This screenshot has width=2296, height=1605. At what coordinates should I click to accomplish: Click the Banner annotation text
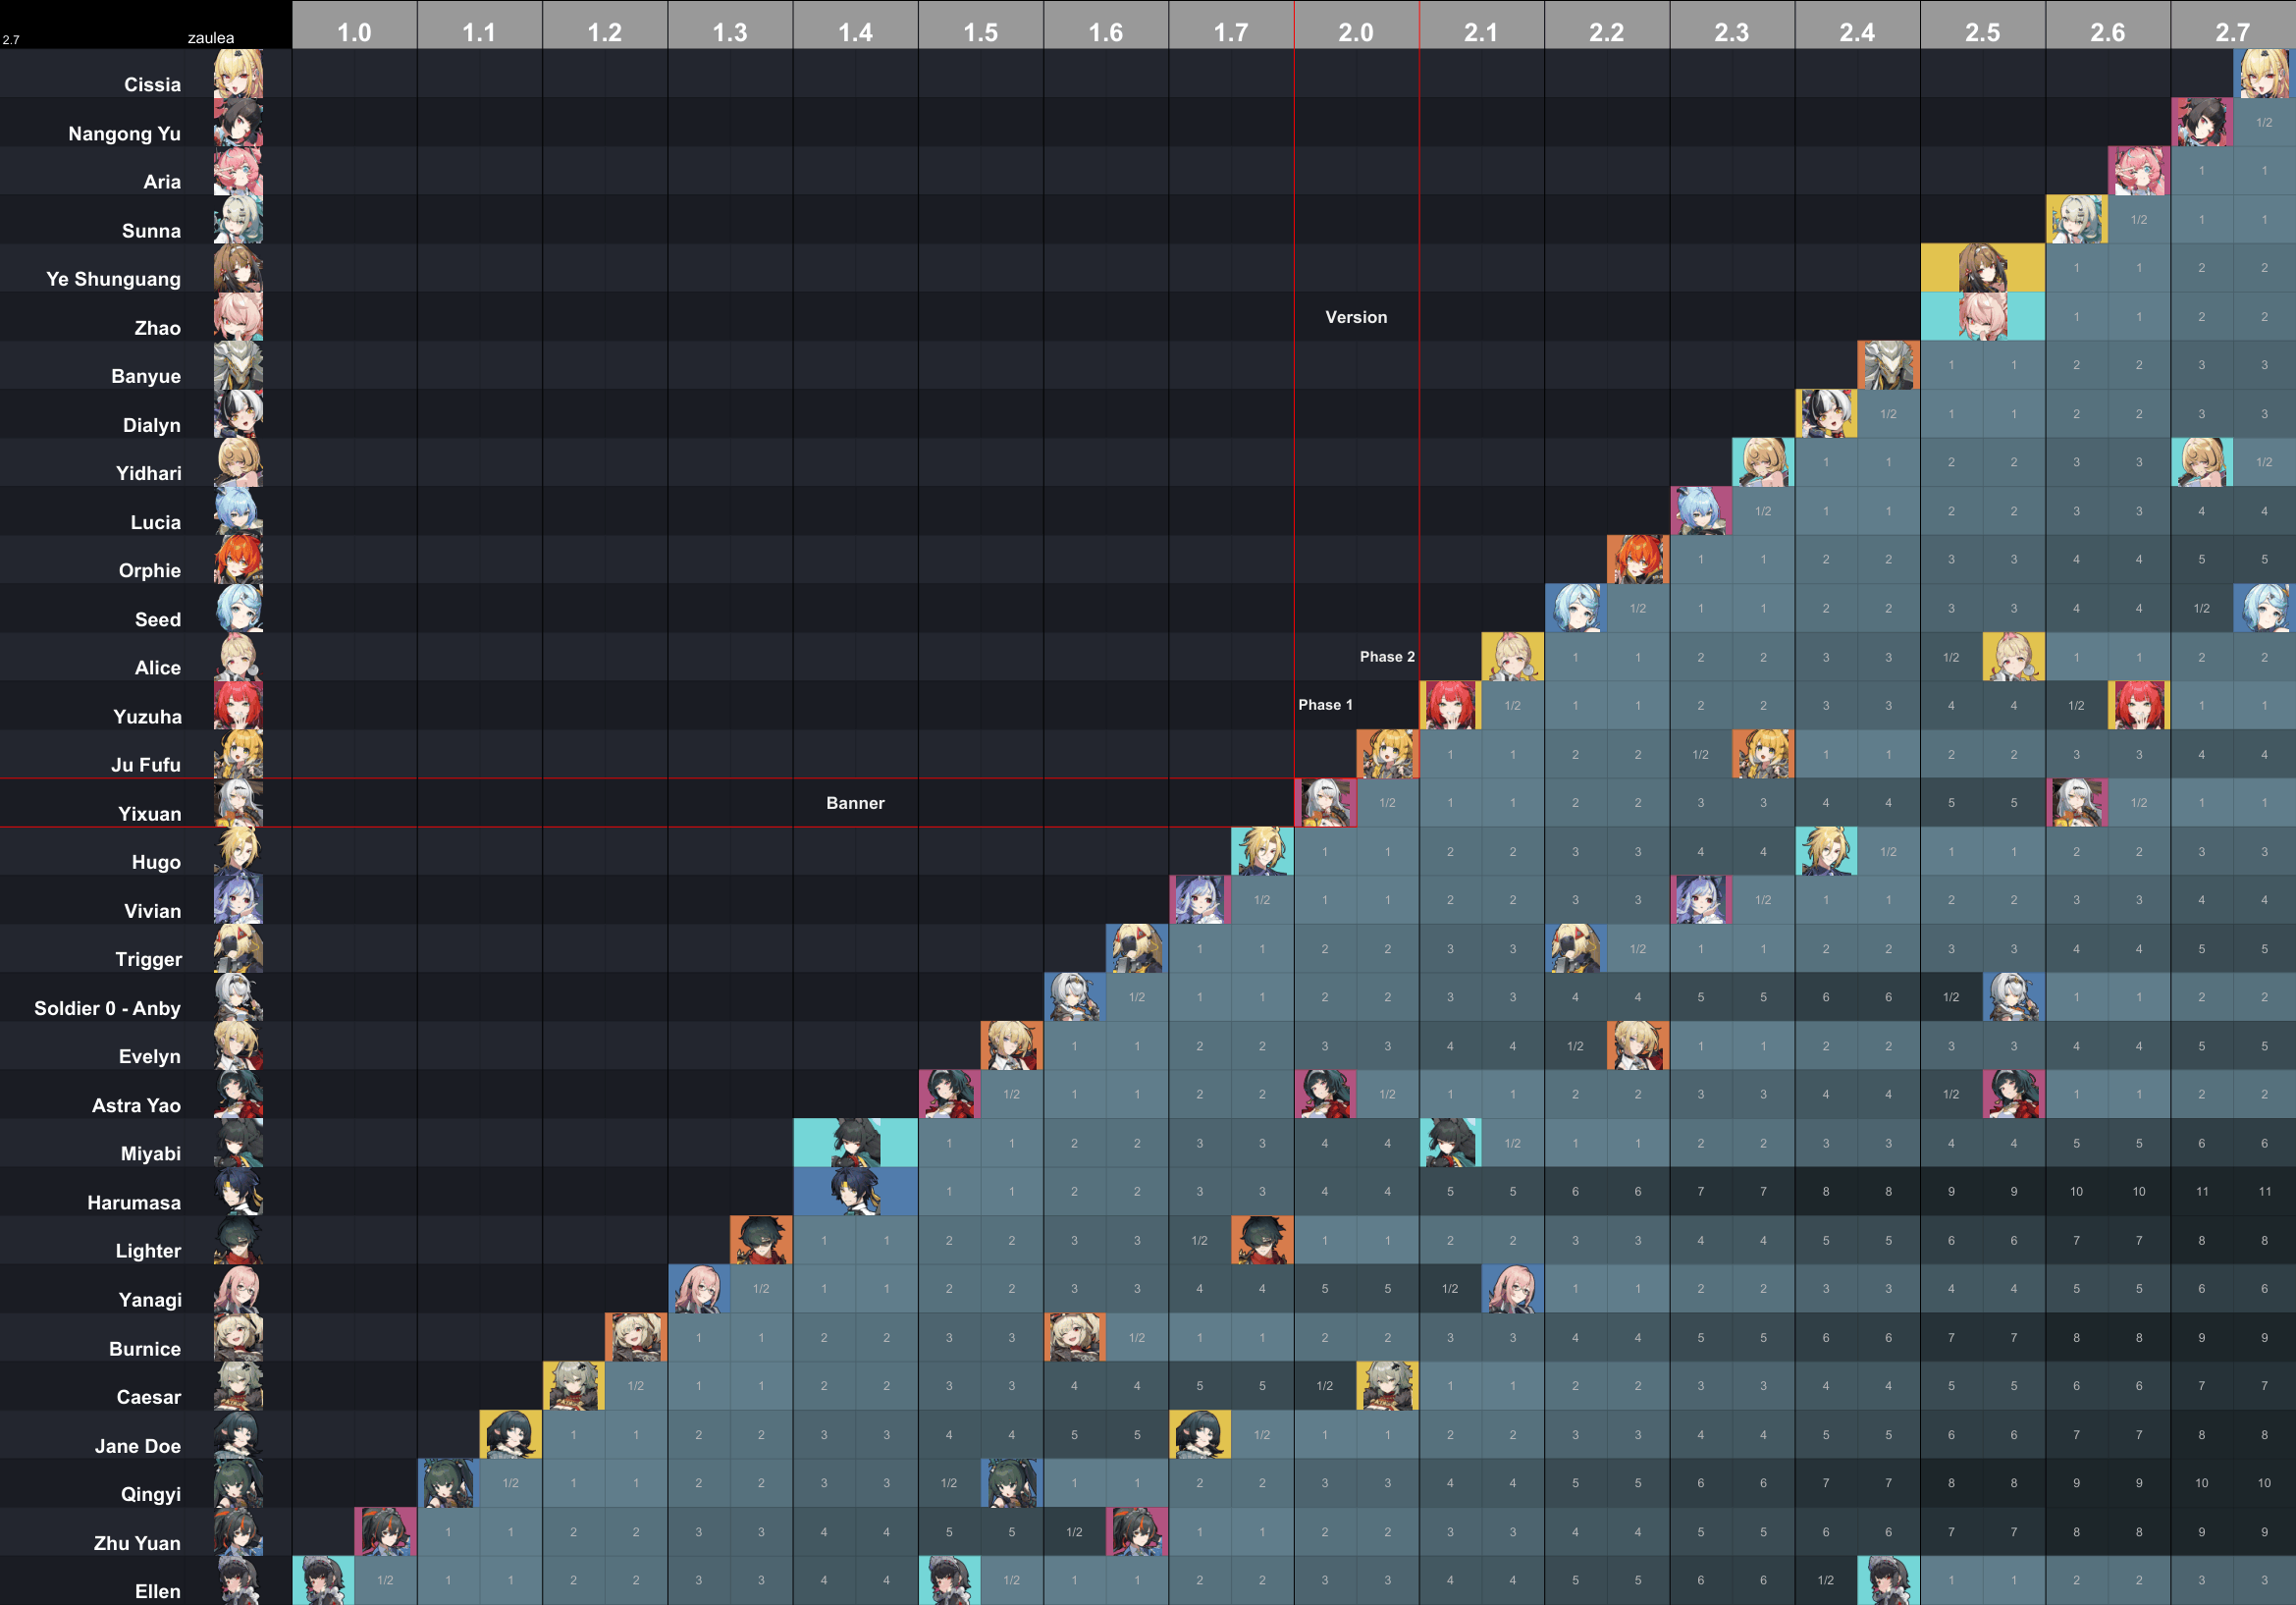pyautogui.click(x=855, y=803)
